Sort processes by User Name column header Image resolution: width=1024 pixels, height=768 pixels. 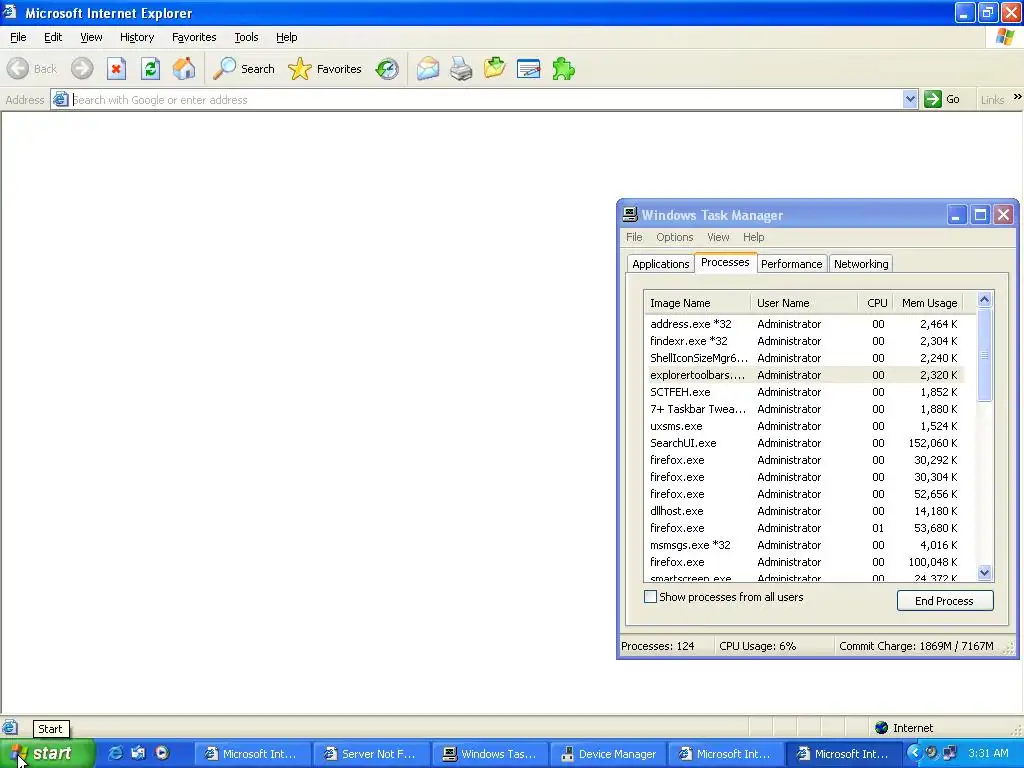[x=803, y=303]
